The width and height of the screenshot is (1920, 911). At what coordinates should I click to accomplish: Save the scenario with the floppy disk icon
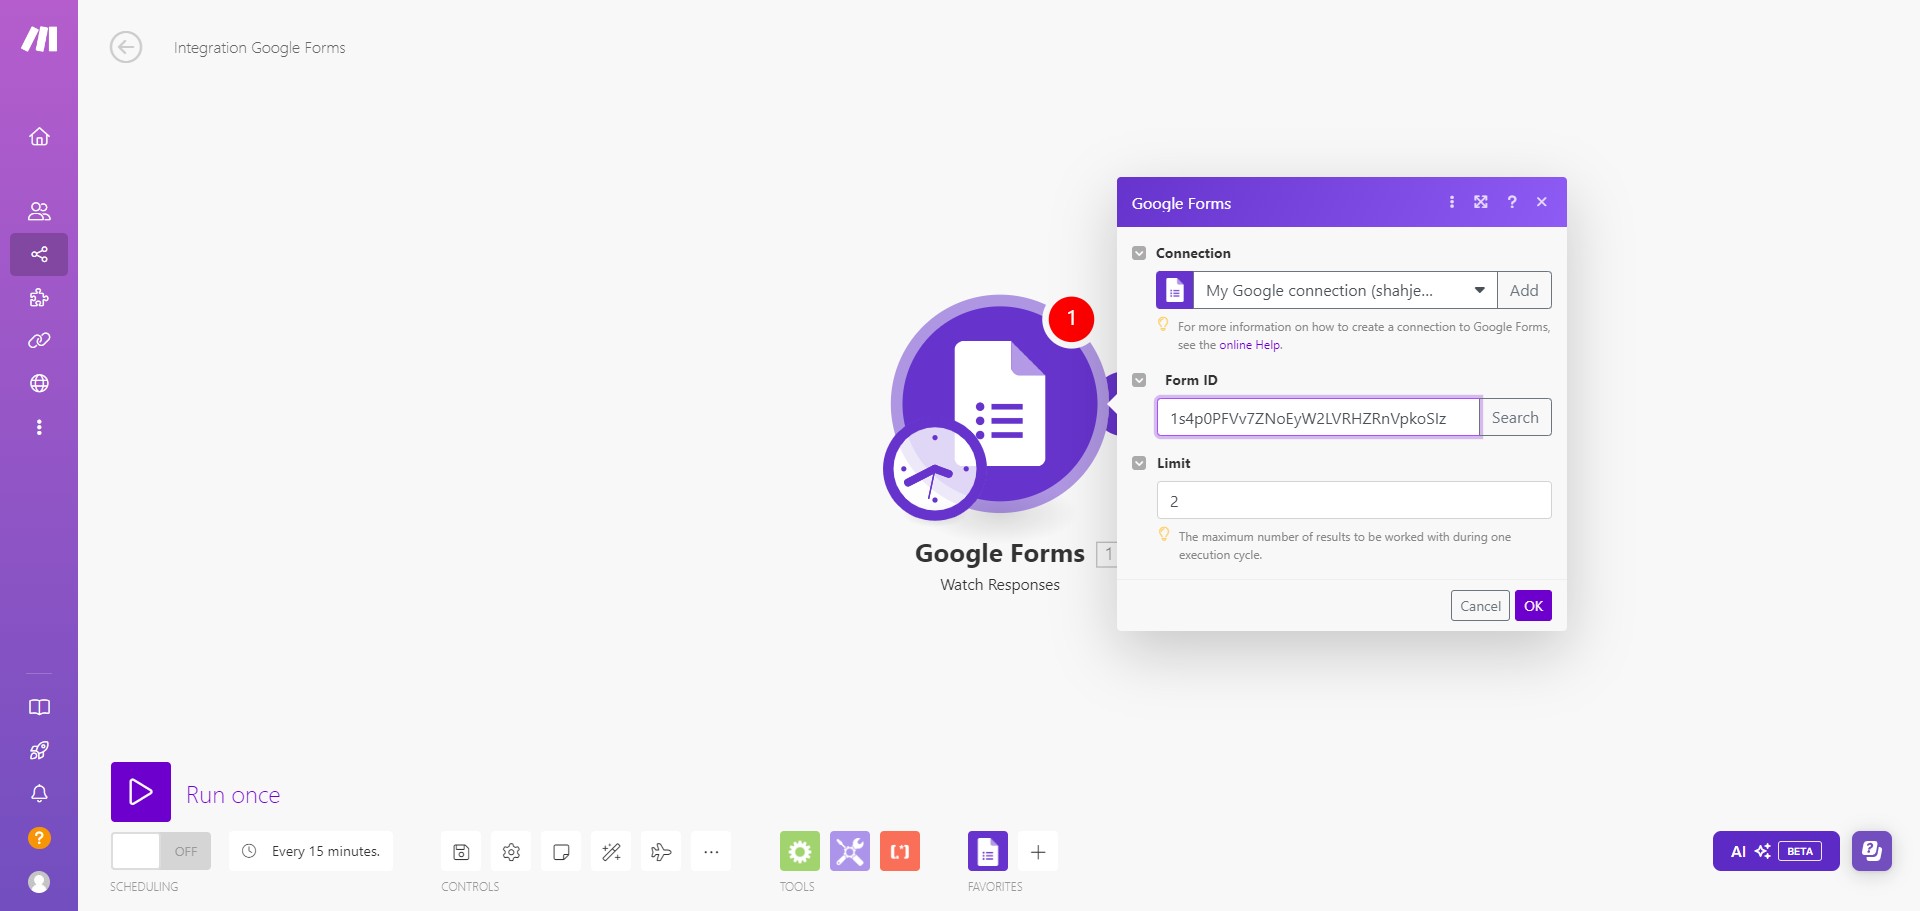461,851
